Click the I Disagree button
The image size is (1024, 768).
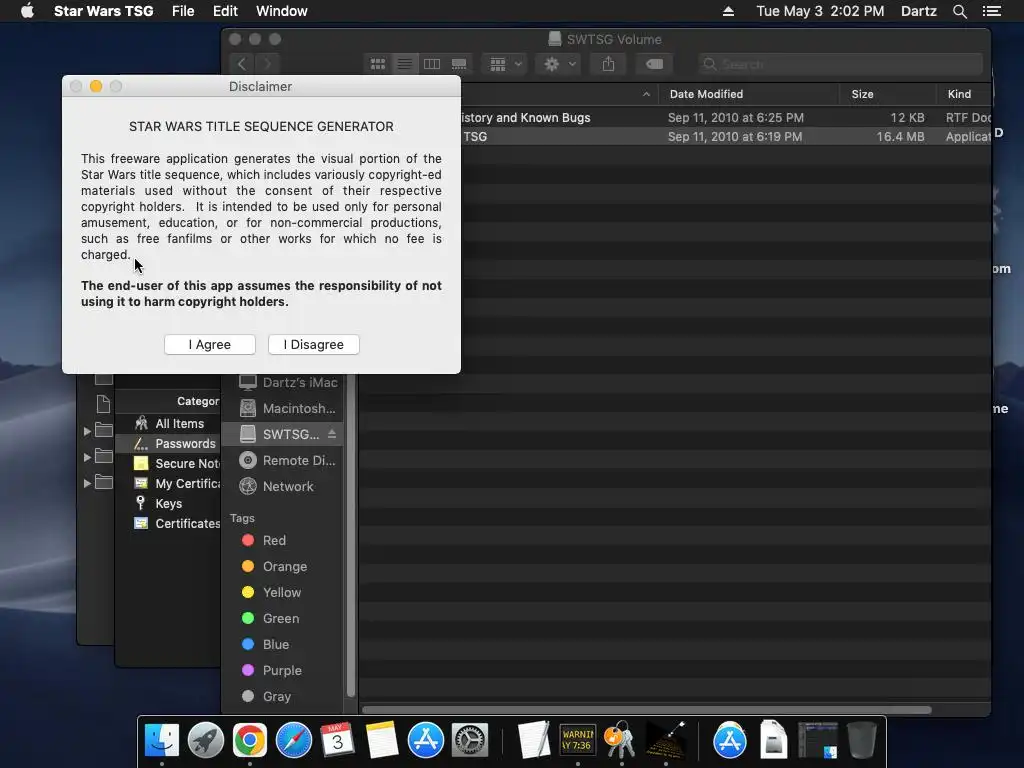313,344
